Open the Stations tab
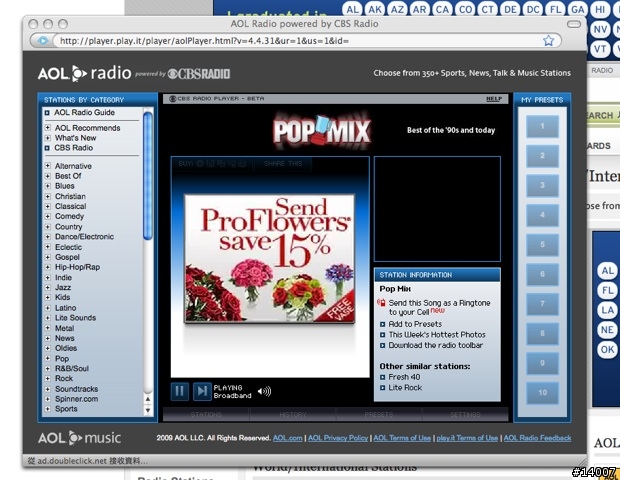 click(206, 414)
